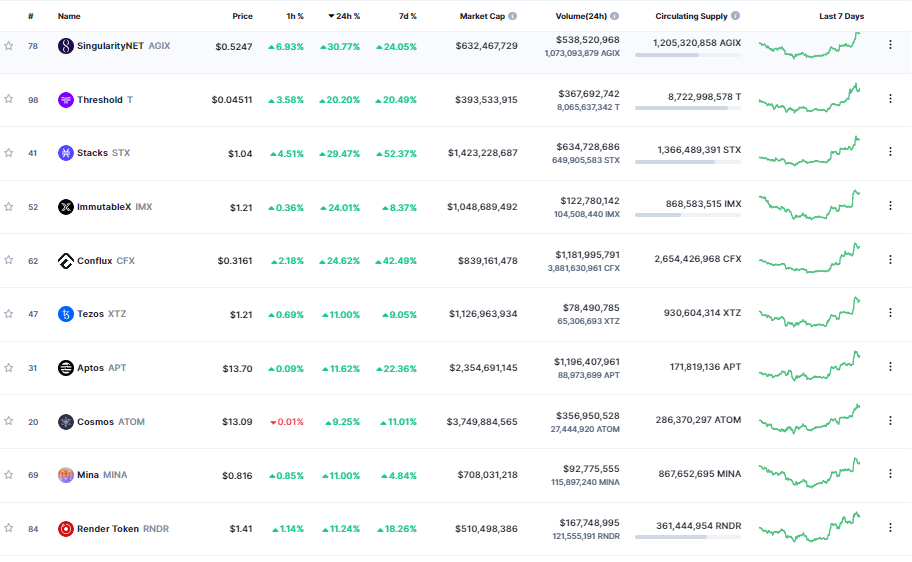The width and height of the screenshot is (912, 562).
Task: Sort table by Price column header
Action: coord(242,17)
